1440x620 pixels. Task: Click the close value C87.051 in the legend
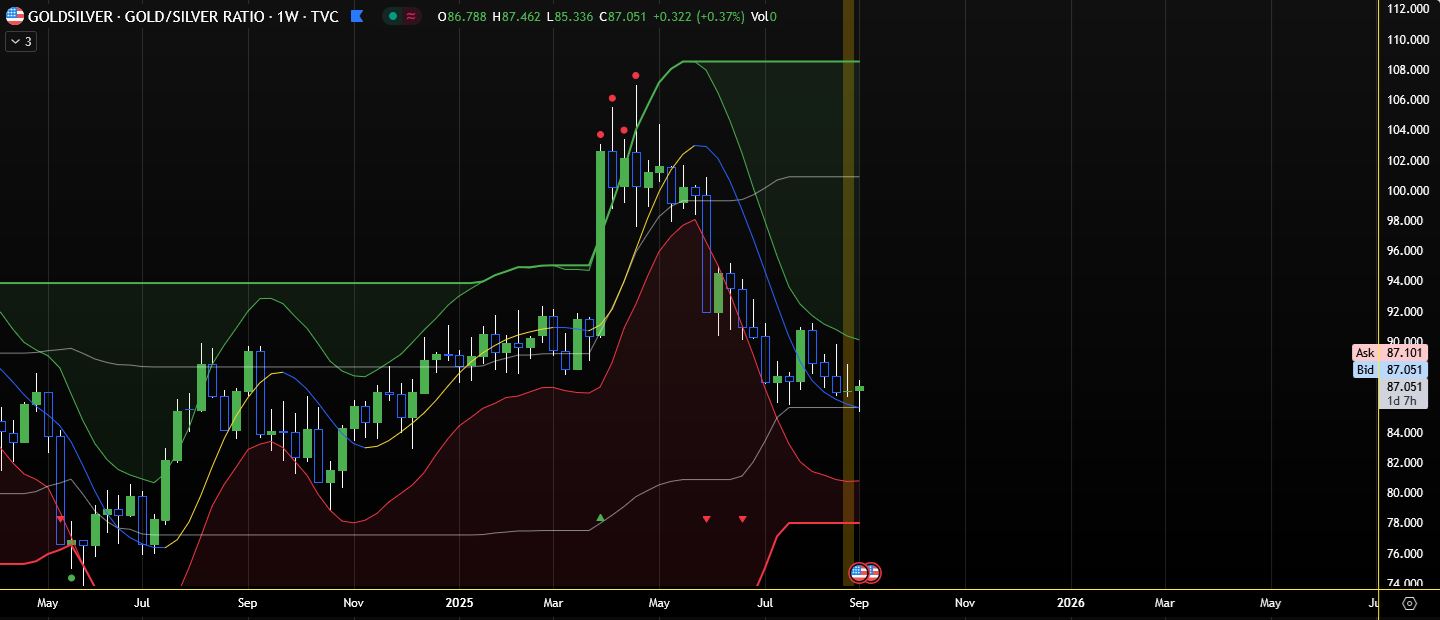624,16
